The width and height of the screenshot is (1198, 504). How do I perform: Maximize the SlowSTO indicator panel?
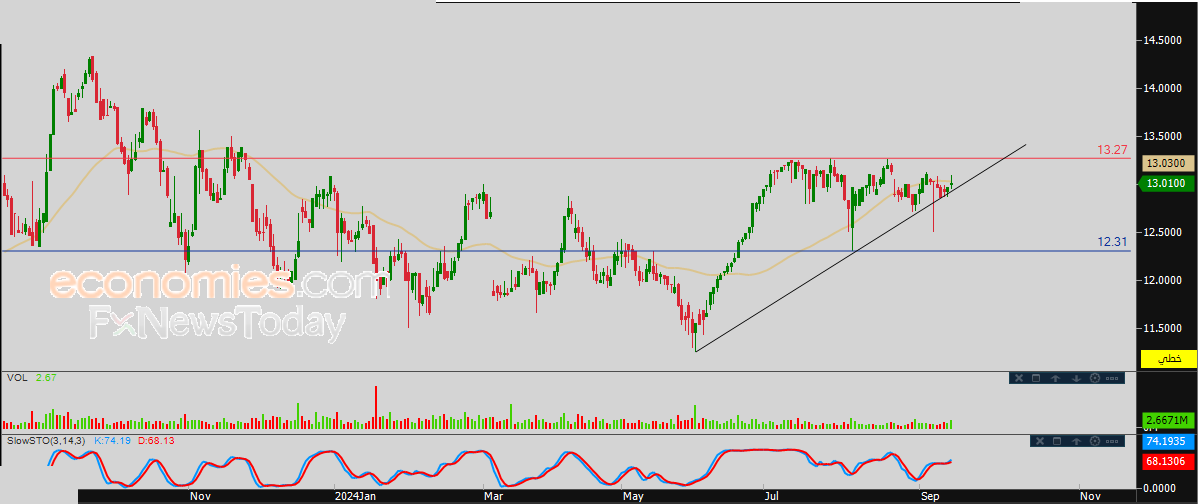pyautogui.click(x=1057, y=441)
